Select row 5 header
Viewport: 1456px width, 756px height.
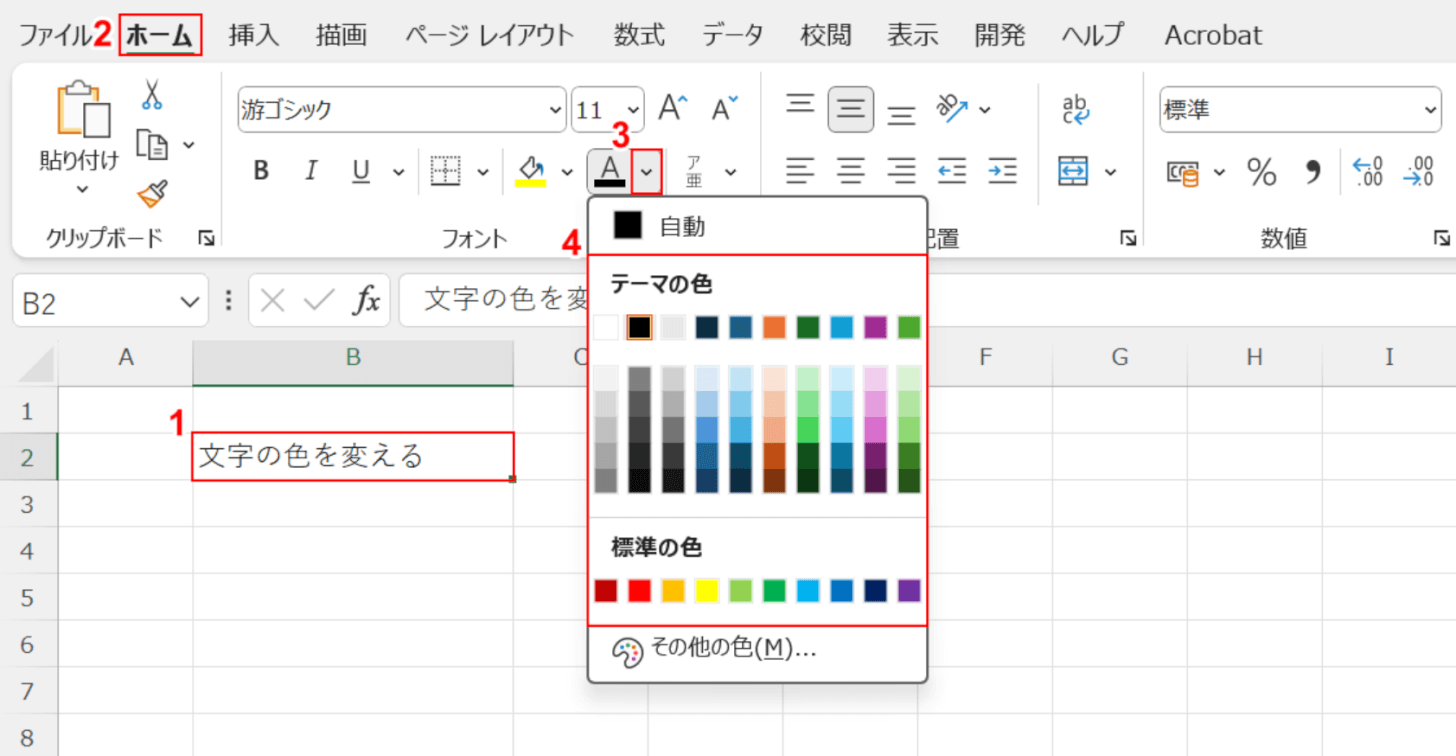[27, 597]
